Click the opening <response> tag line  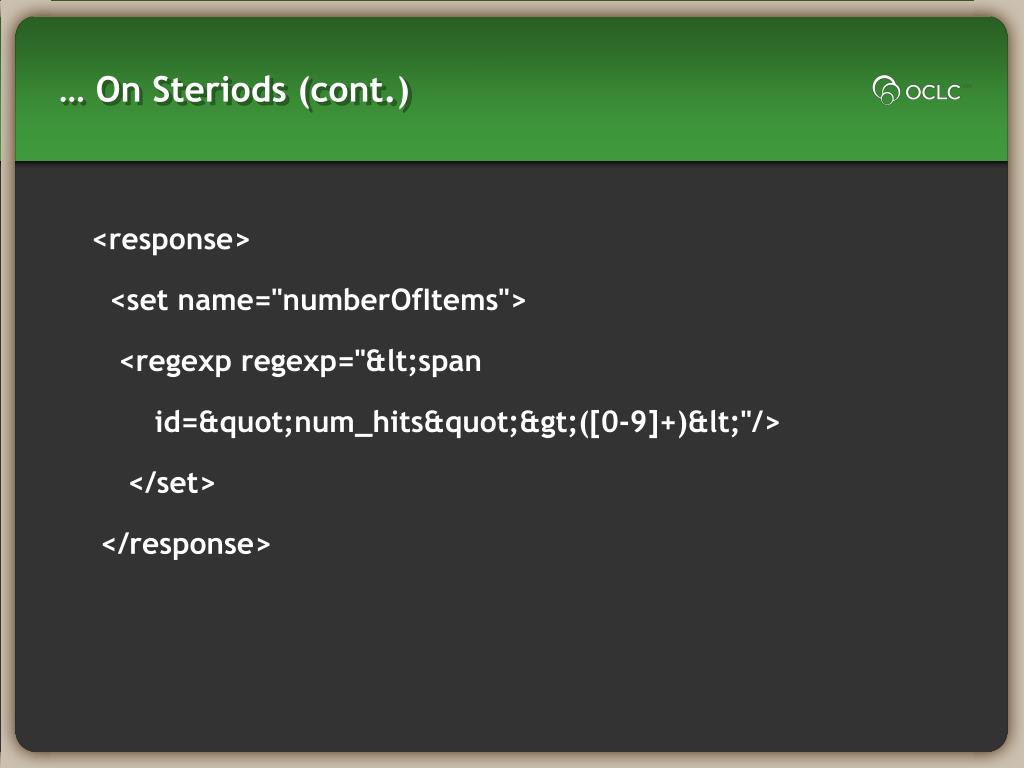click(171, 240)
